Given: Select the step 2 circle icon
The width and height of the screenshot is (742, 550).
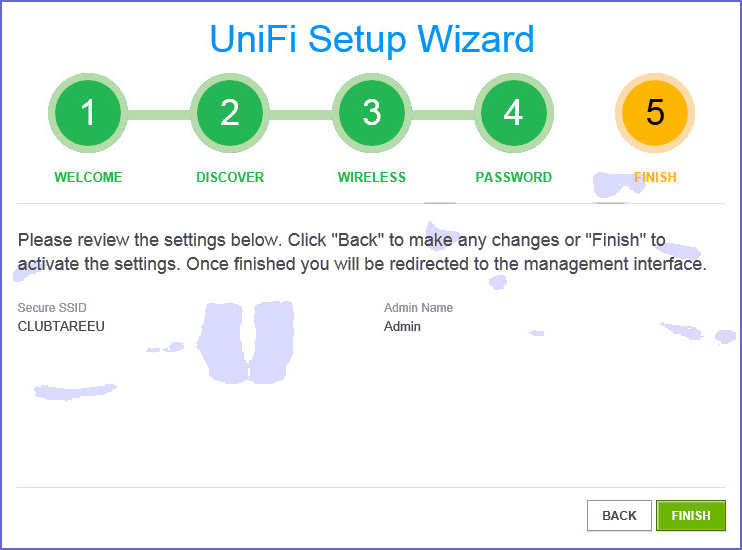Looking at the screenshot, I should pyautogui.click(x=230, y=113).
